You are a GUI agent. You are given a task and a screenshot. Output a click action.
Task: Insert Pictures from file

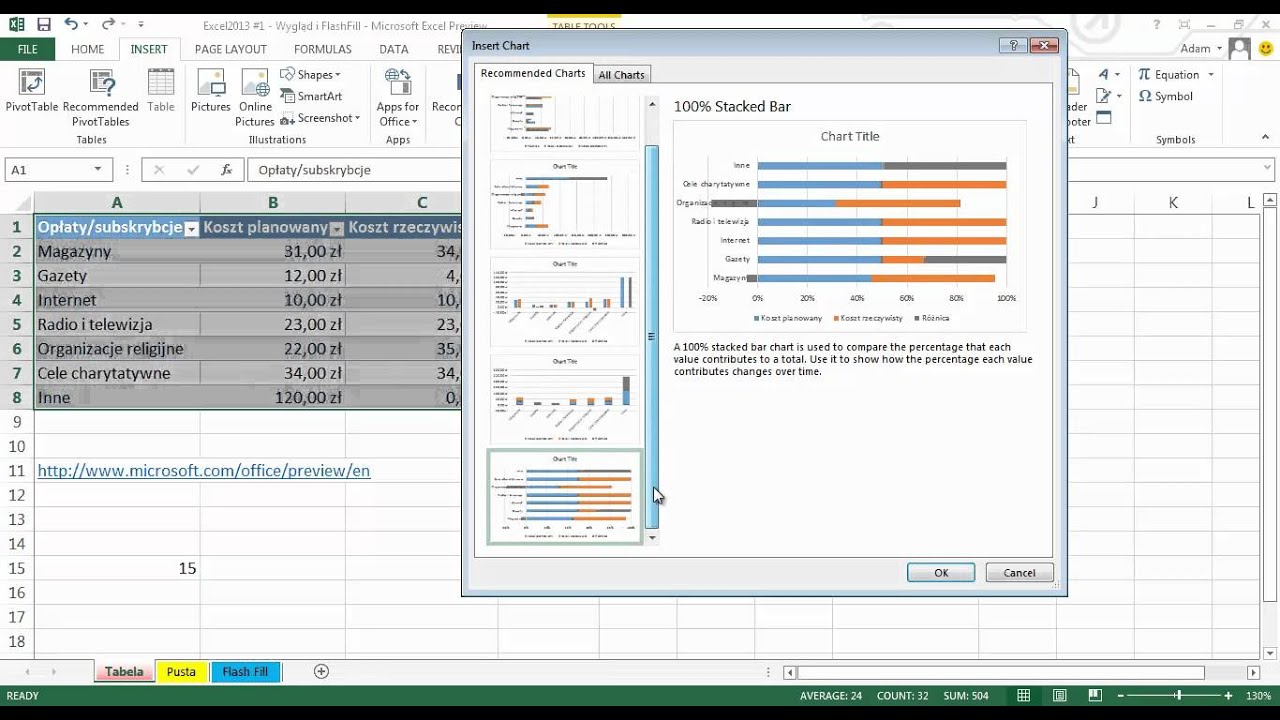pyautogui.click(x=211, y=91)
